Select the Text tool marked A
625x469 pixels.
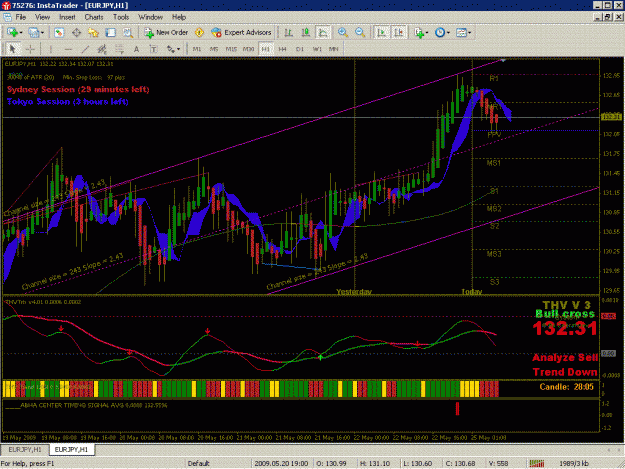pyautogui.click(x=136, y=49)
